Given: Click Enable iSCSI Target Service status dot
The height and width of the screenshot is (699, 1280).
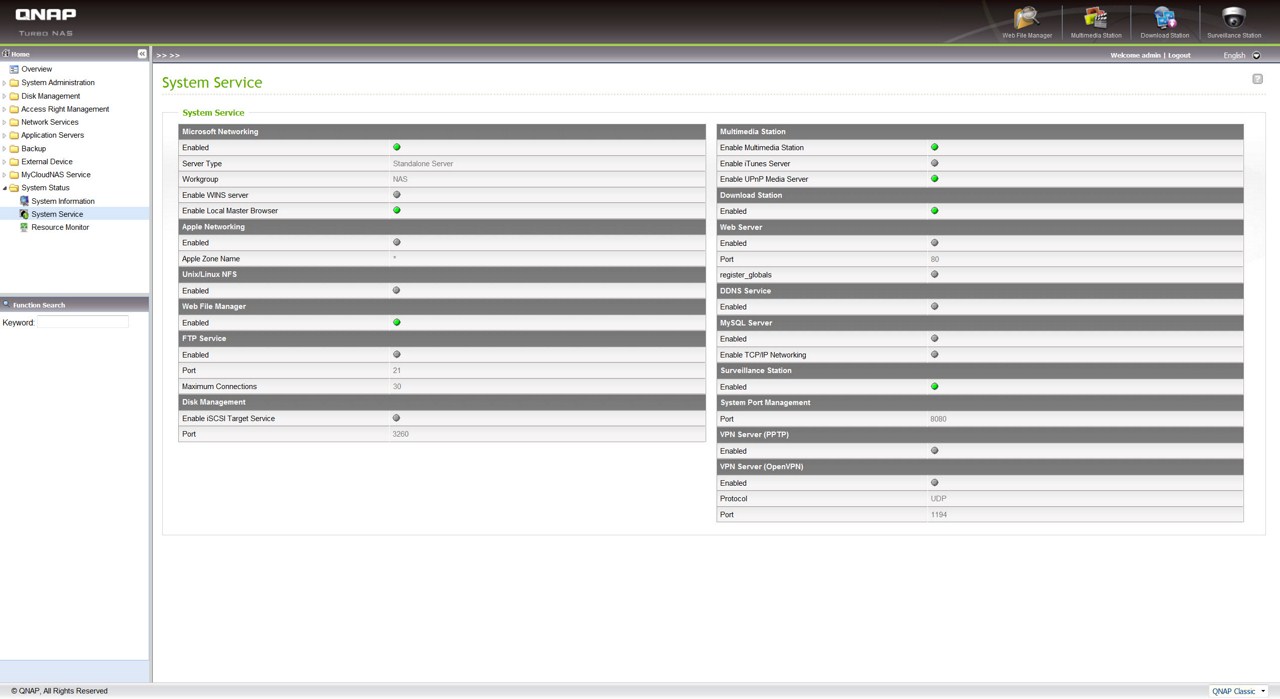Looking at the screenshot, I should (x=397, y=418).
